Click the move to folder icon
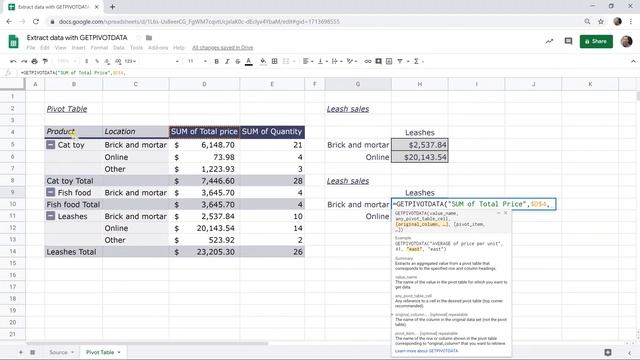The image size is (640, 360). click(x=149, y=38)
